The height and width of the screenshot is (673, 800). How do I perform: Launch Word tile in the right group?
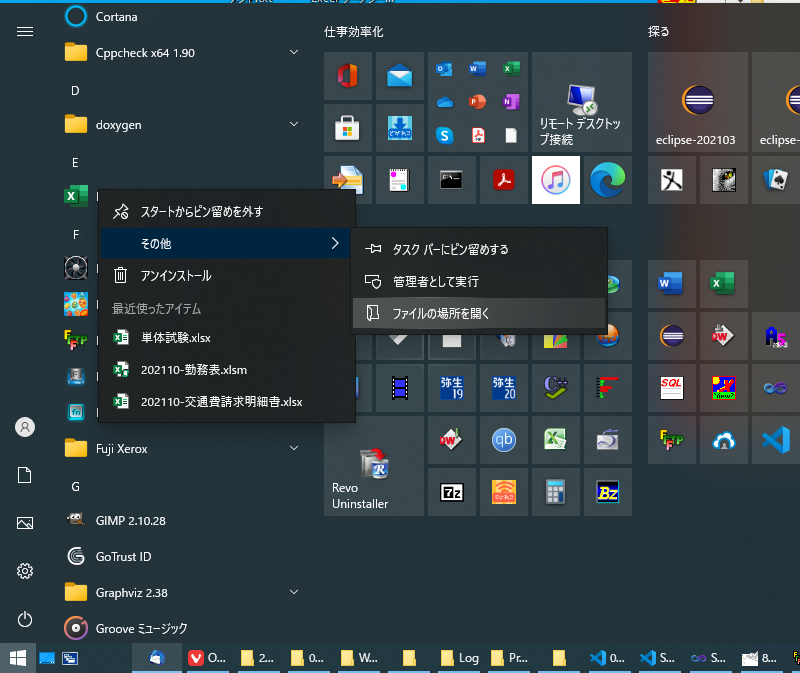(671, 284)
